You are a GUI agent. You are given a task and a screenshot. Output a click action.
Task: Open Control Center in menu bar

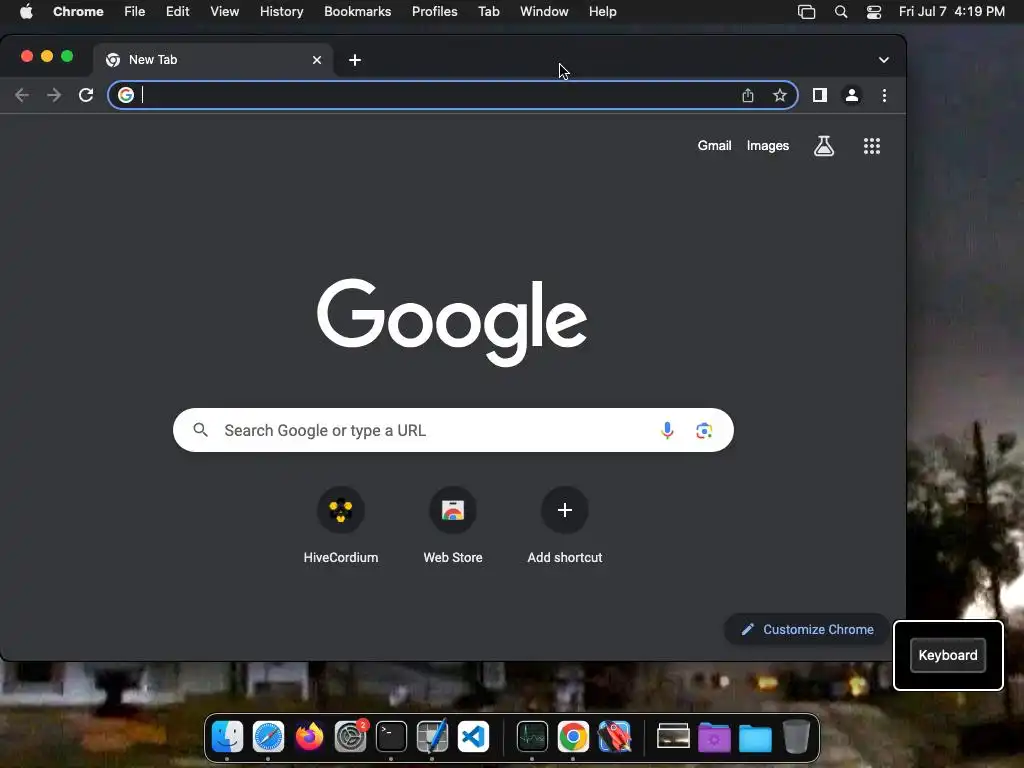(x=874, y=12)
